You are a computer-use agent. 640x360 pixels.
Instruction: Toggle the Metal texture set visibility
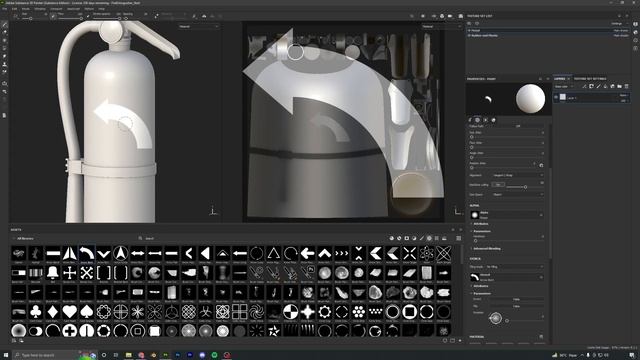pos(469,30)
